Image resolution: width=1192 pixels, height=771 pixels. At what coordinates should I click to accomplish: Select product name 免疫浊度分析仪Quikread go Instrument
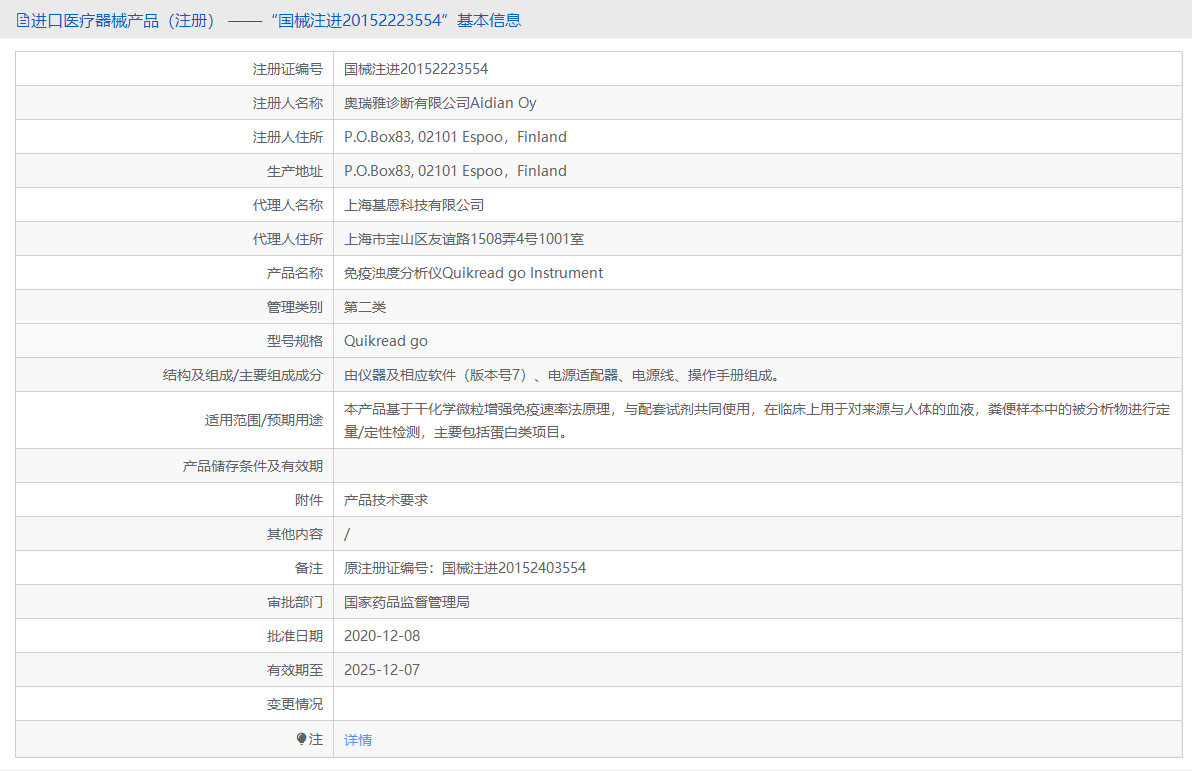[x=472, y=272]
